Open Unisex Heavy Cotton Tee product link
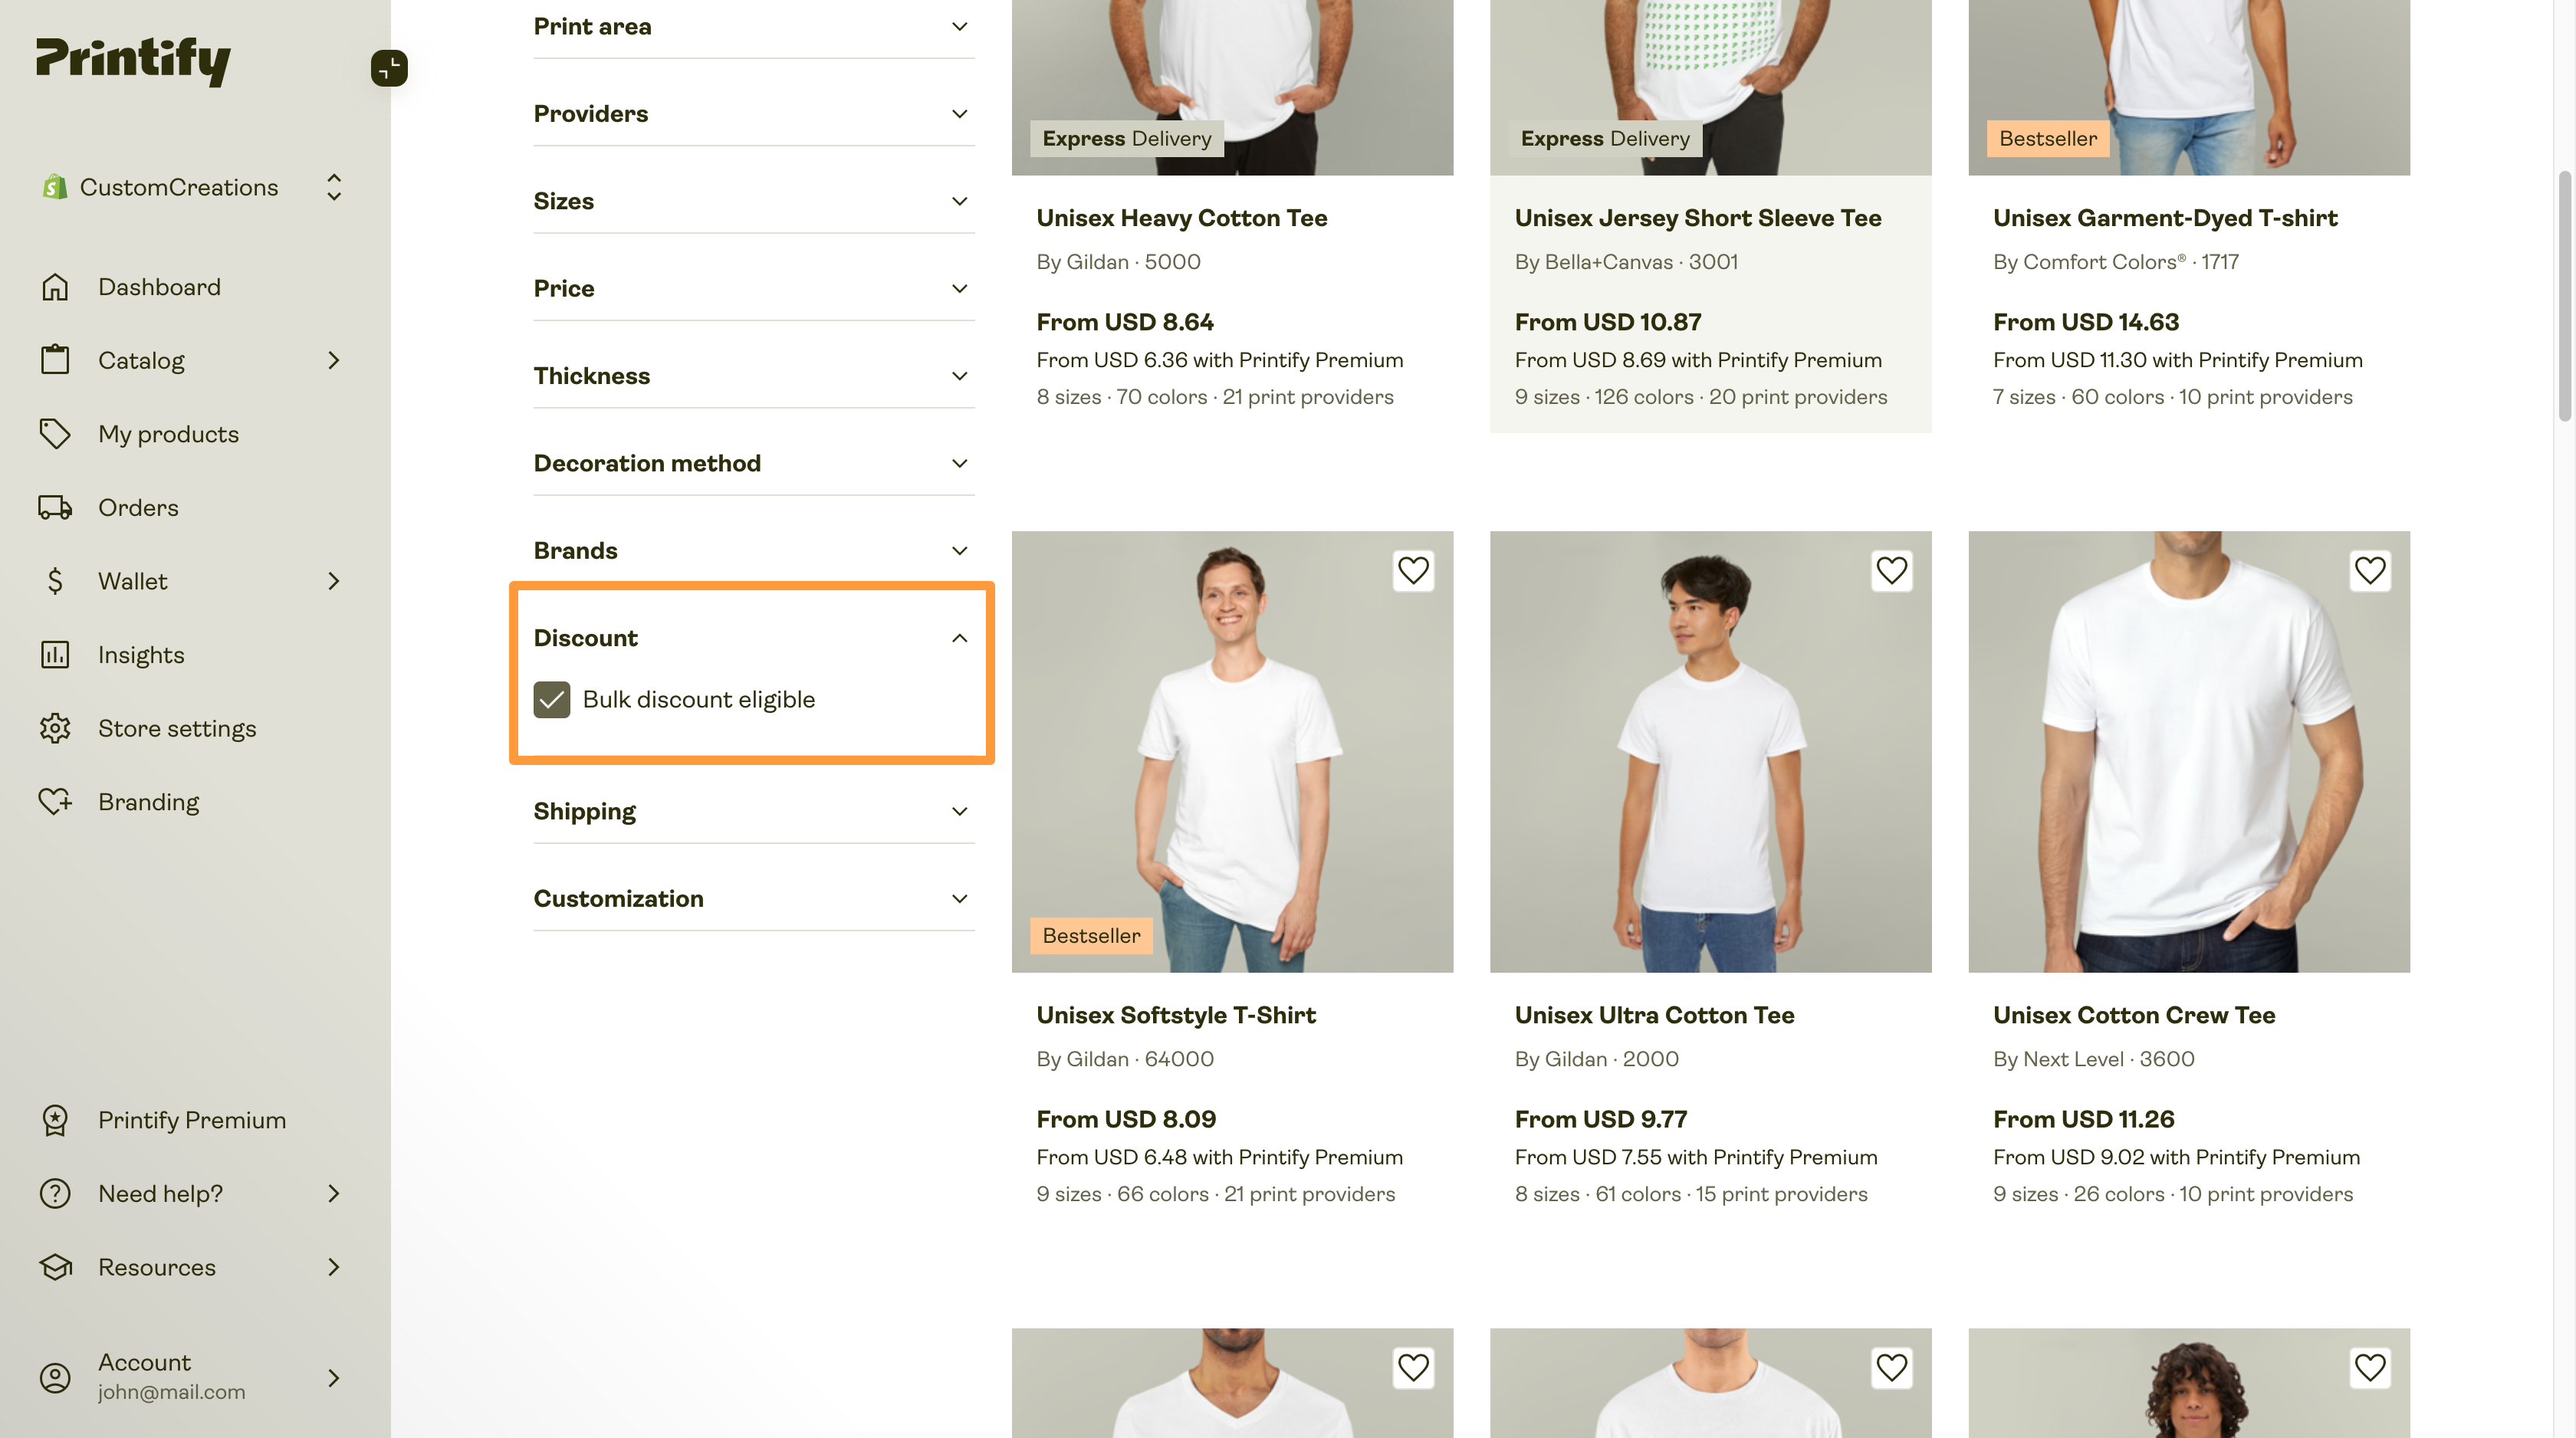 click(1181, 218)
